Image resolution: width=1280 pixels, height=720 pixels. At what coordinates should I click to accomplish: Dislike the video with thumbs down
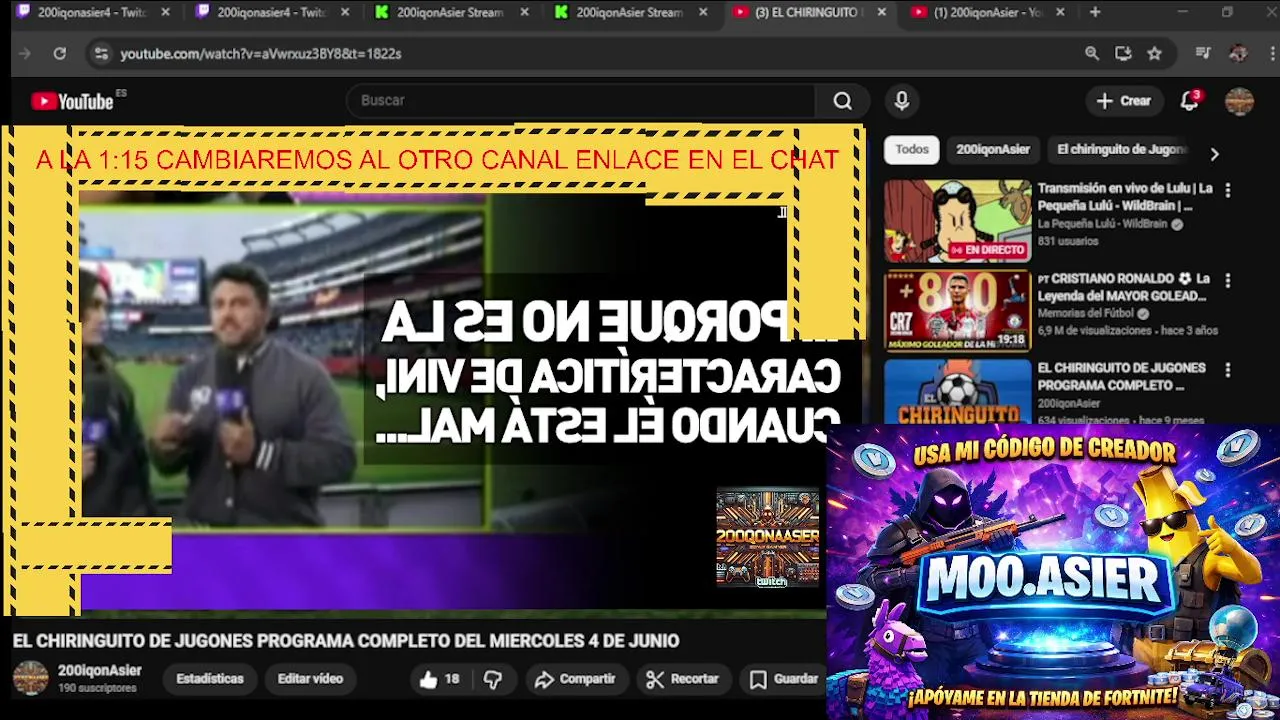(493, 679)
